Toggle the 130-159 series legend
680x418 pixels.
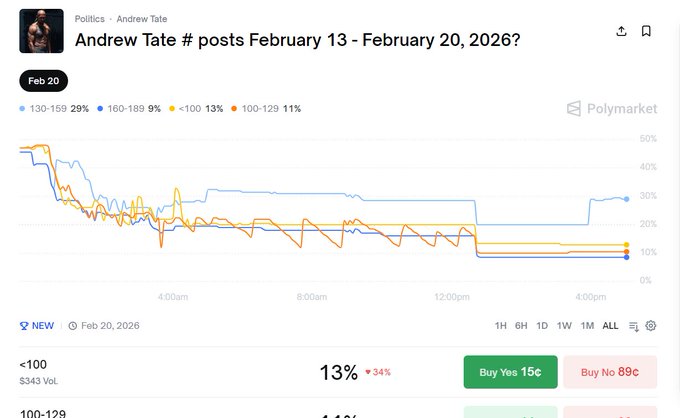click(x=52, y=108)
